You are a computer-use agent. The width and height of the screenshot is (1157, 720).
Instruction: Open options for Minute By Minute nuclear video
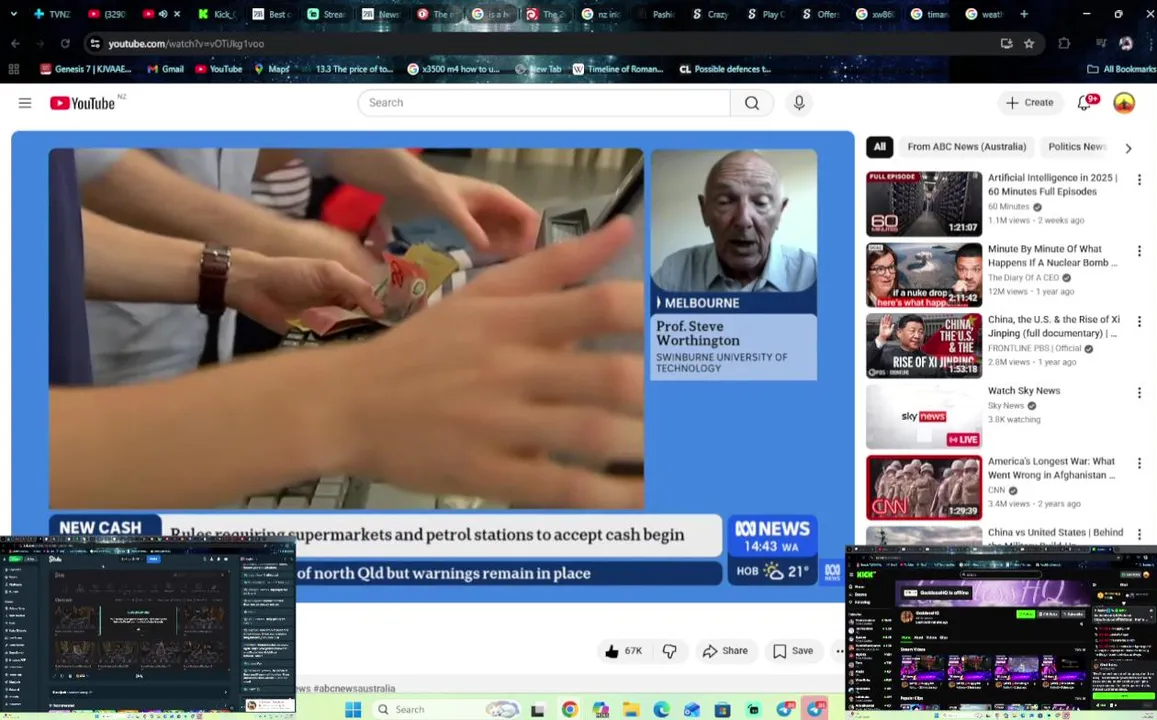pyautogui.click(x=1139, y=252)
